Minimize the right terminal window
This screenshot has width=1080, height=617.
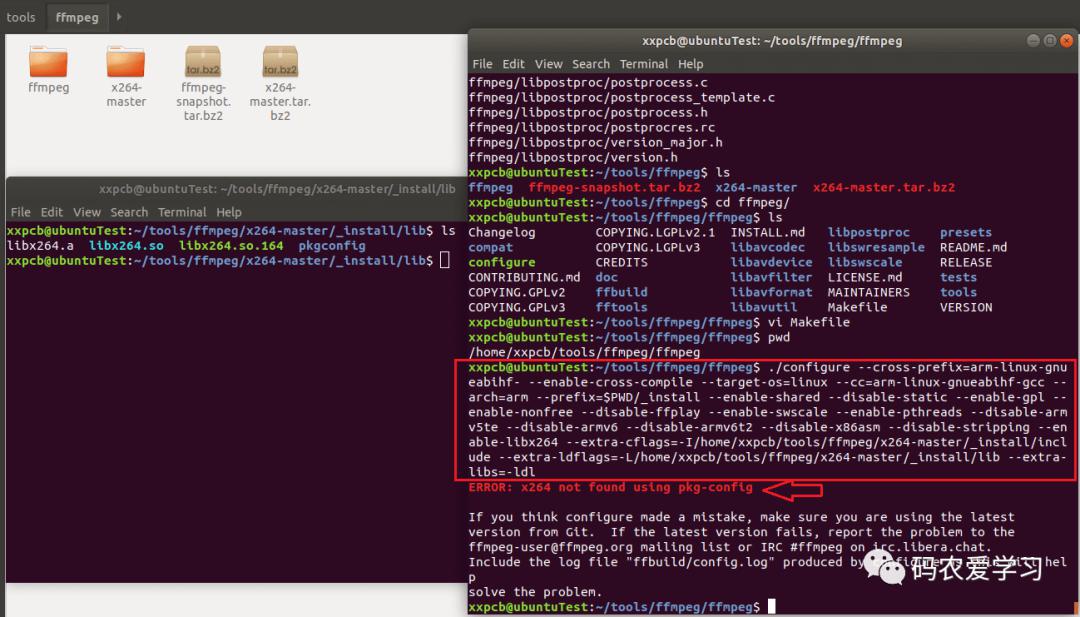(x=1033, y=41)
